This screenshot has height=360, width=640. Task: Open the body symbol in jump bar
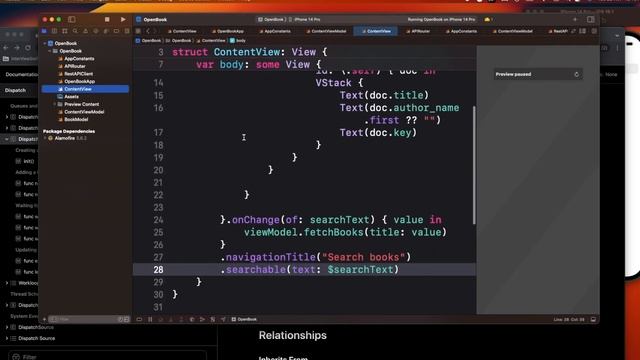[x=238, y=40]
